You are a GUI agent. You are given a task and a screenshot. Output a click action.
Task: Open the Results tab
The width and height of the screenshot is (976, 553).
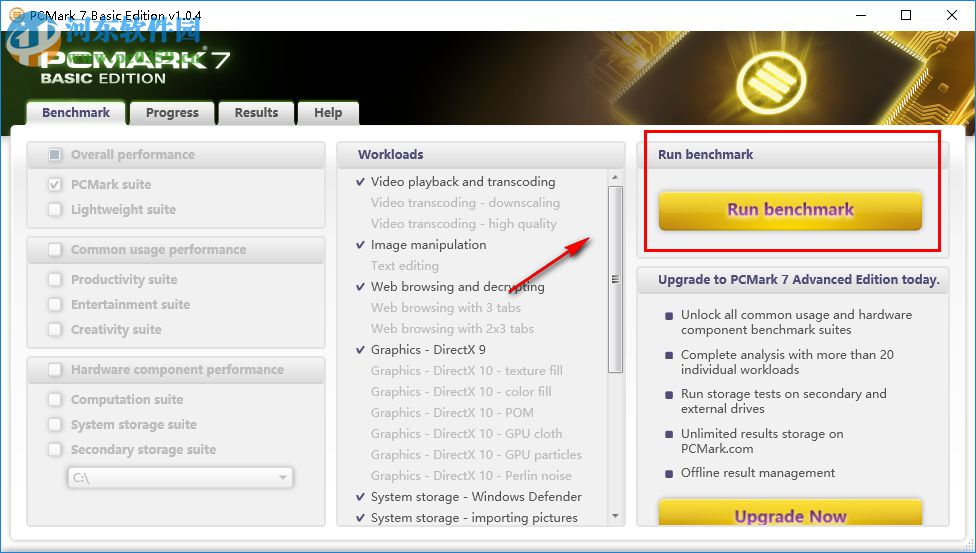click(256, 113)
